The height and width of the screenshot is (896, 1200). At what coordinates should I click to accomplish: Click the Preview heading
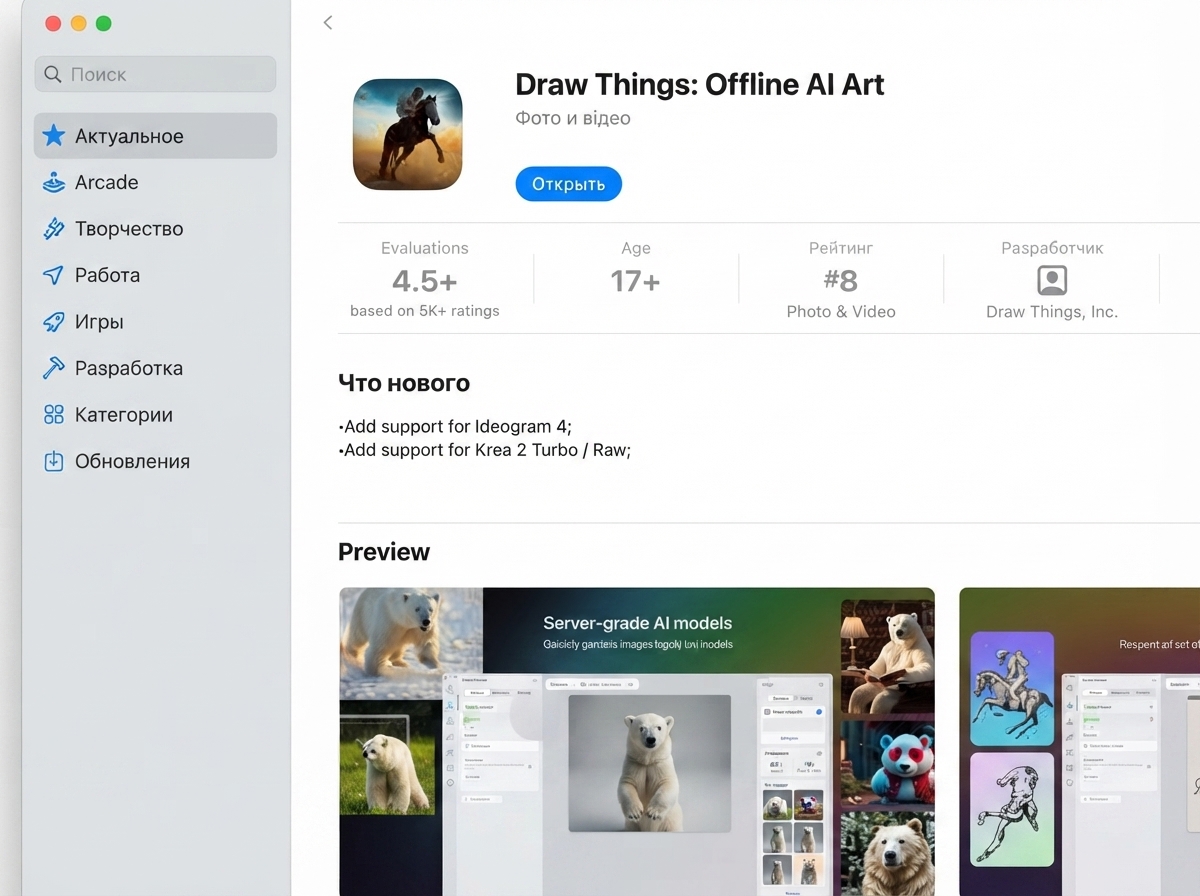tap(384, 552)
